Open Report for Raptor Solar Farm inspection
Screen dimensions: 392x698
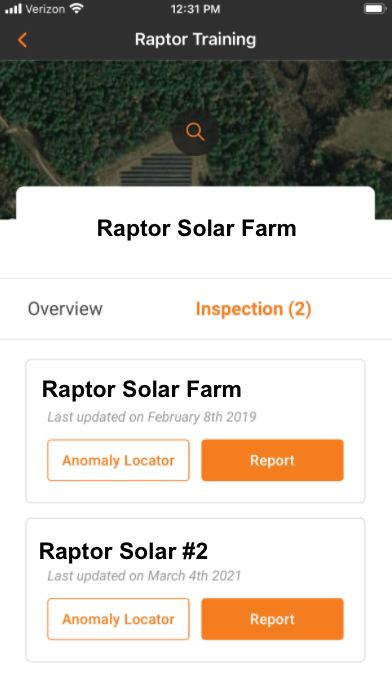point(272,460)
